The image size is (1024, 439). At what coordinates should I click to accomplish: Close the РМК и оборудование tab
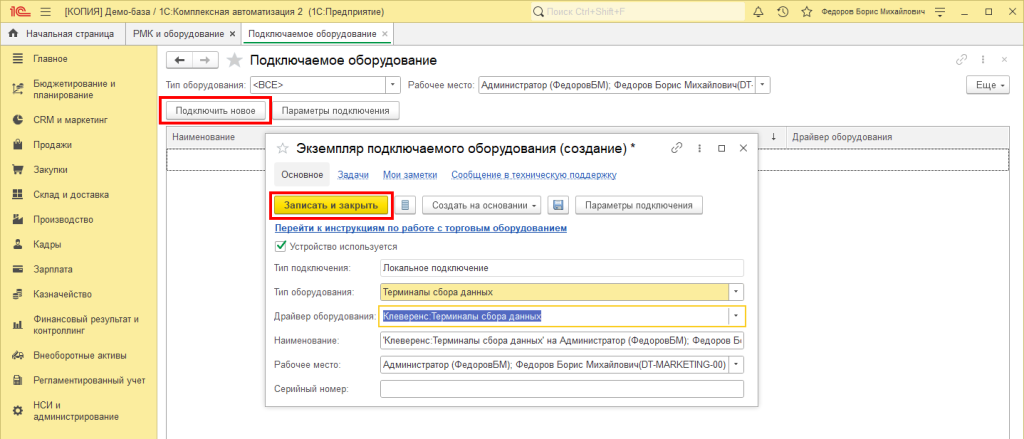tap(232, 33)
